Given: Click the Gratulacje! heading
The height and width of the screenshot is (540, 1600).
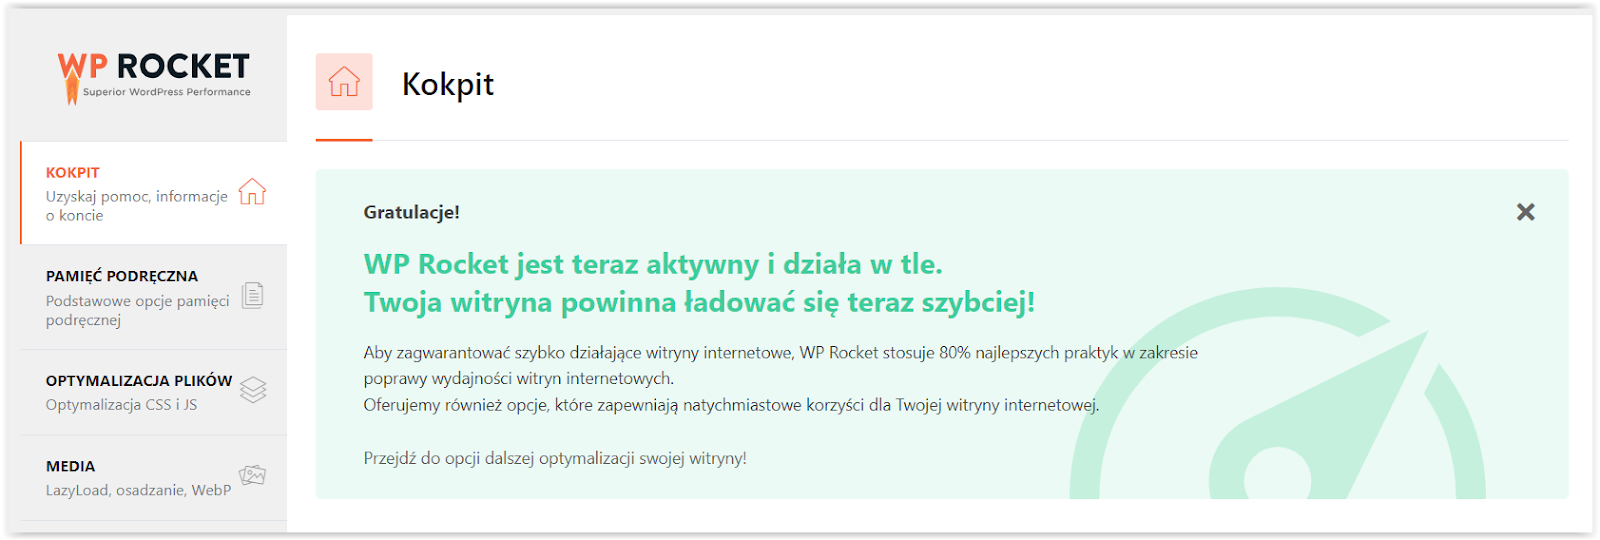Looking at the screenshot, I should (x=412, y=212).
